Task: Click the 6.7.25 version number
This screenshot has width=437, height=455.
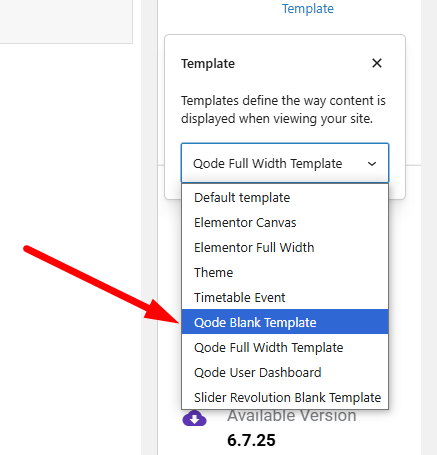Action: 251,440
